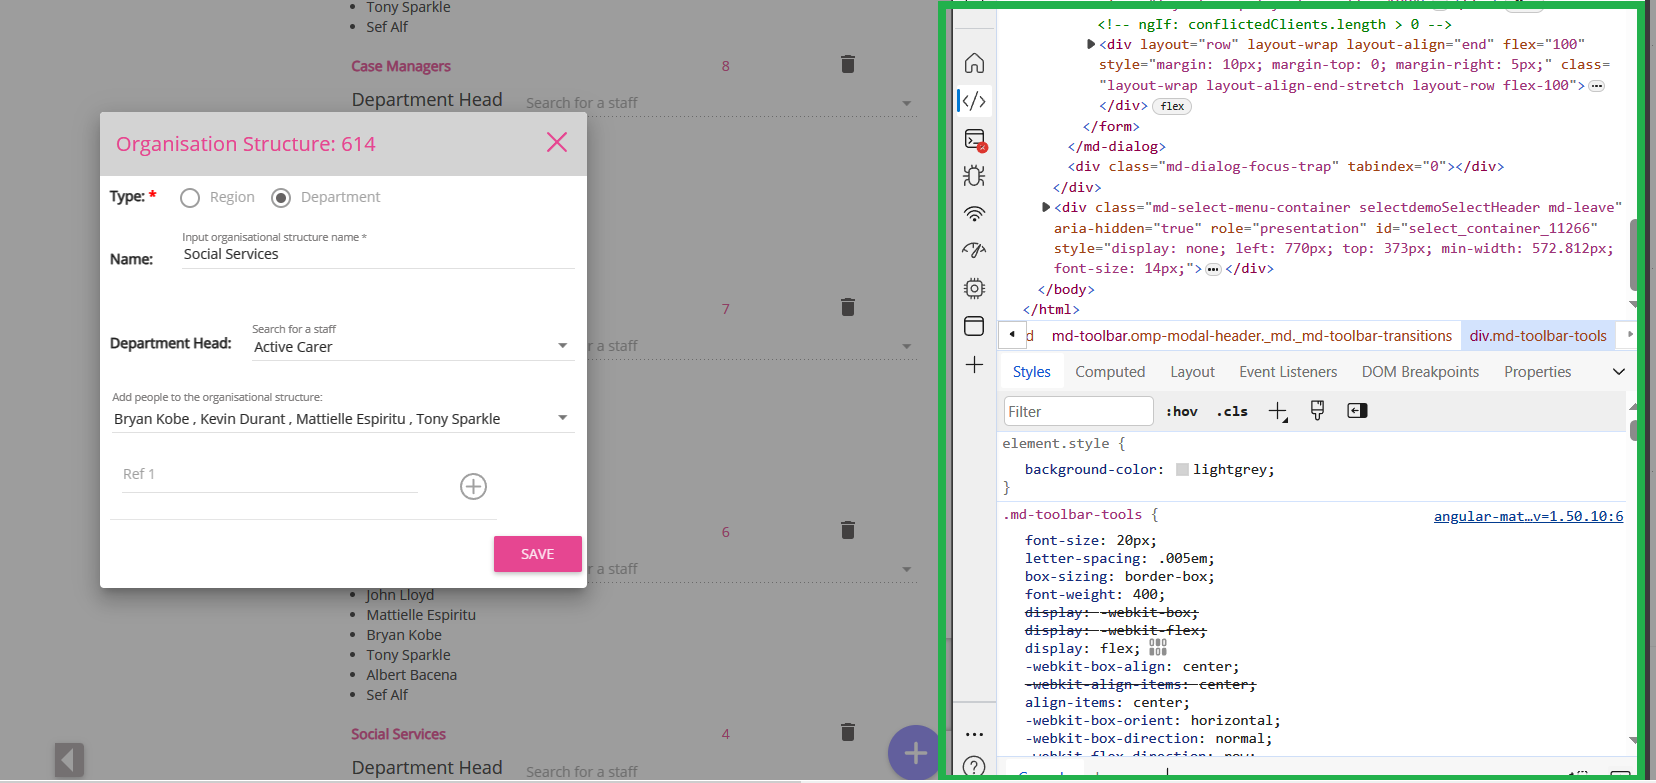Click the purple floating add button
1656x783 pixels.
(x=914, y=752)
